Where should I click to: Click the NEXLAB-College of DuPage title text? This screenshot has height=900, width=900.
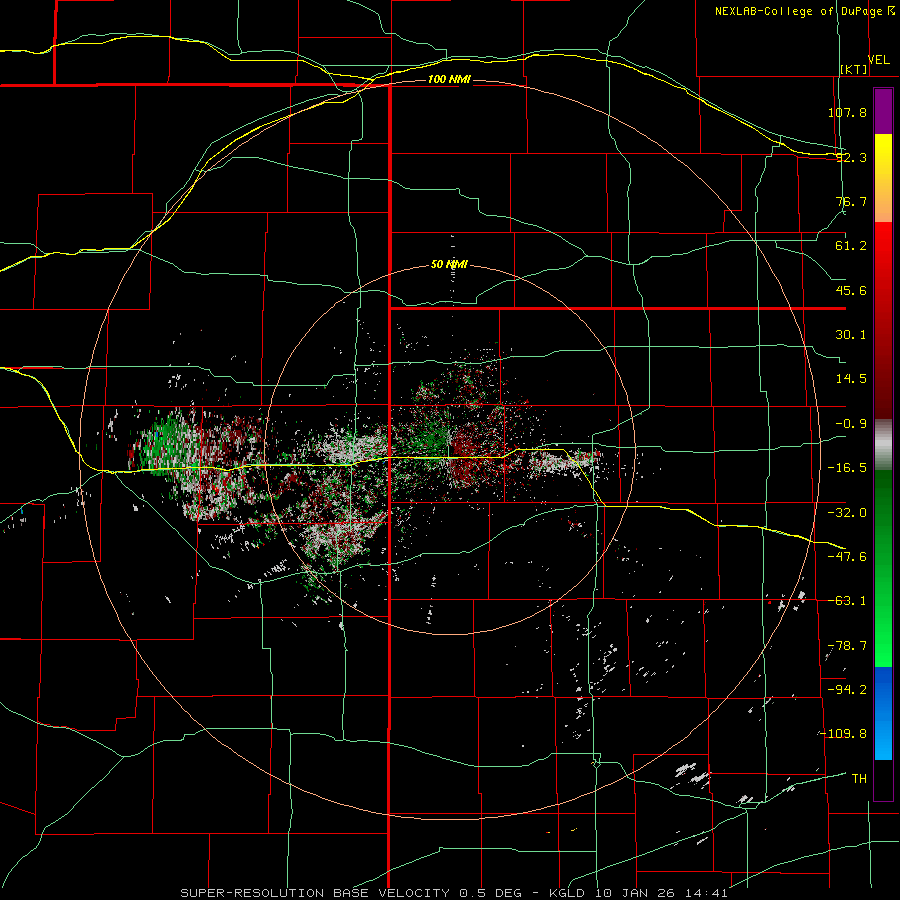799,11
